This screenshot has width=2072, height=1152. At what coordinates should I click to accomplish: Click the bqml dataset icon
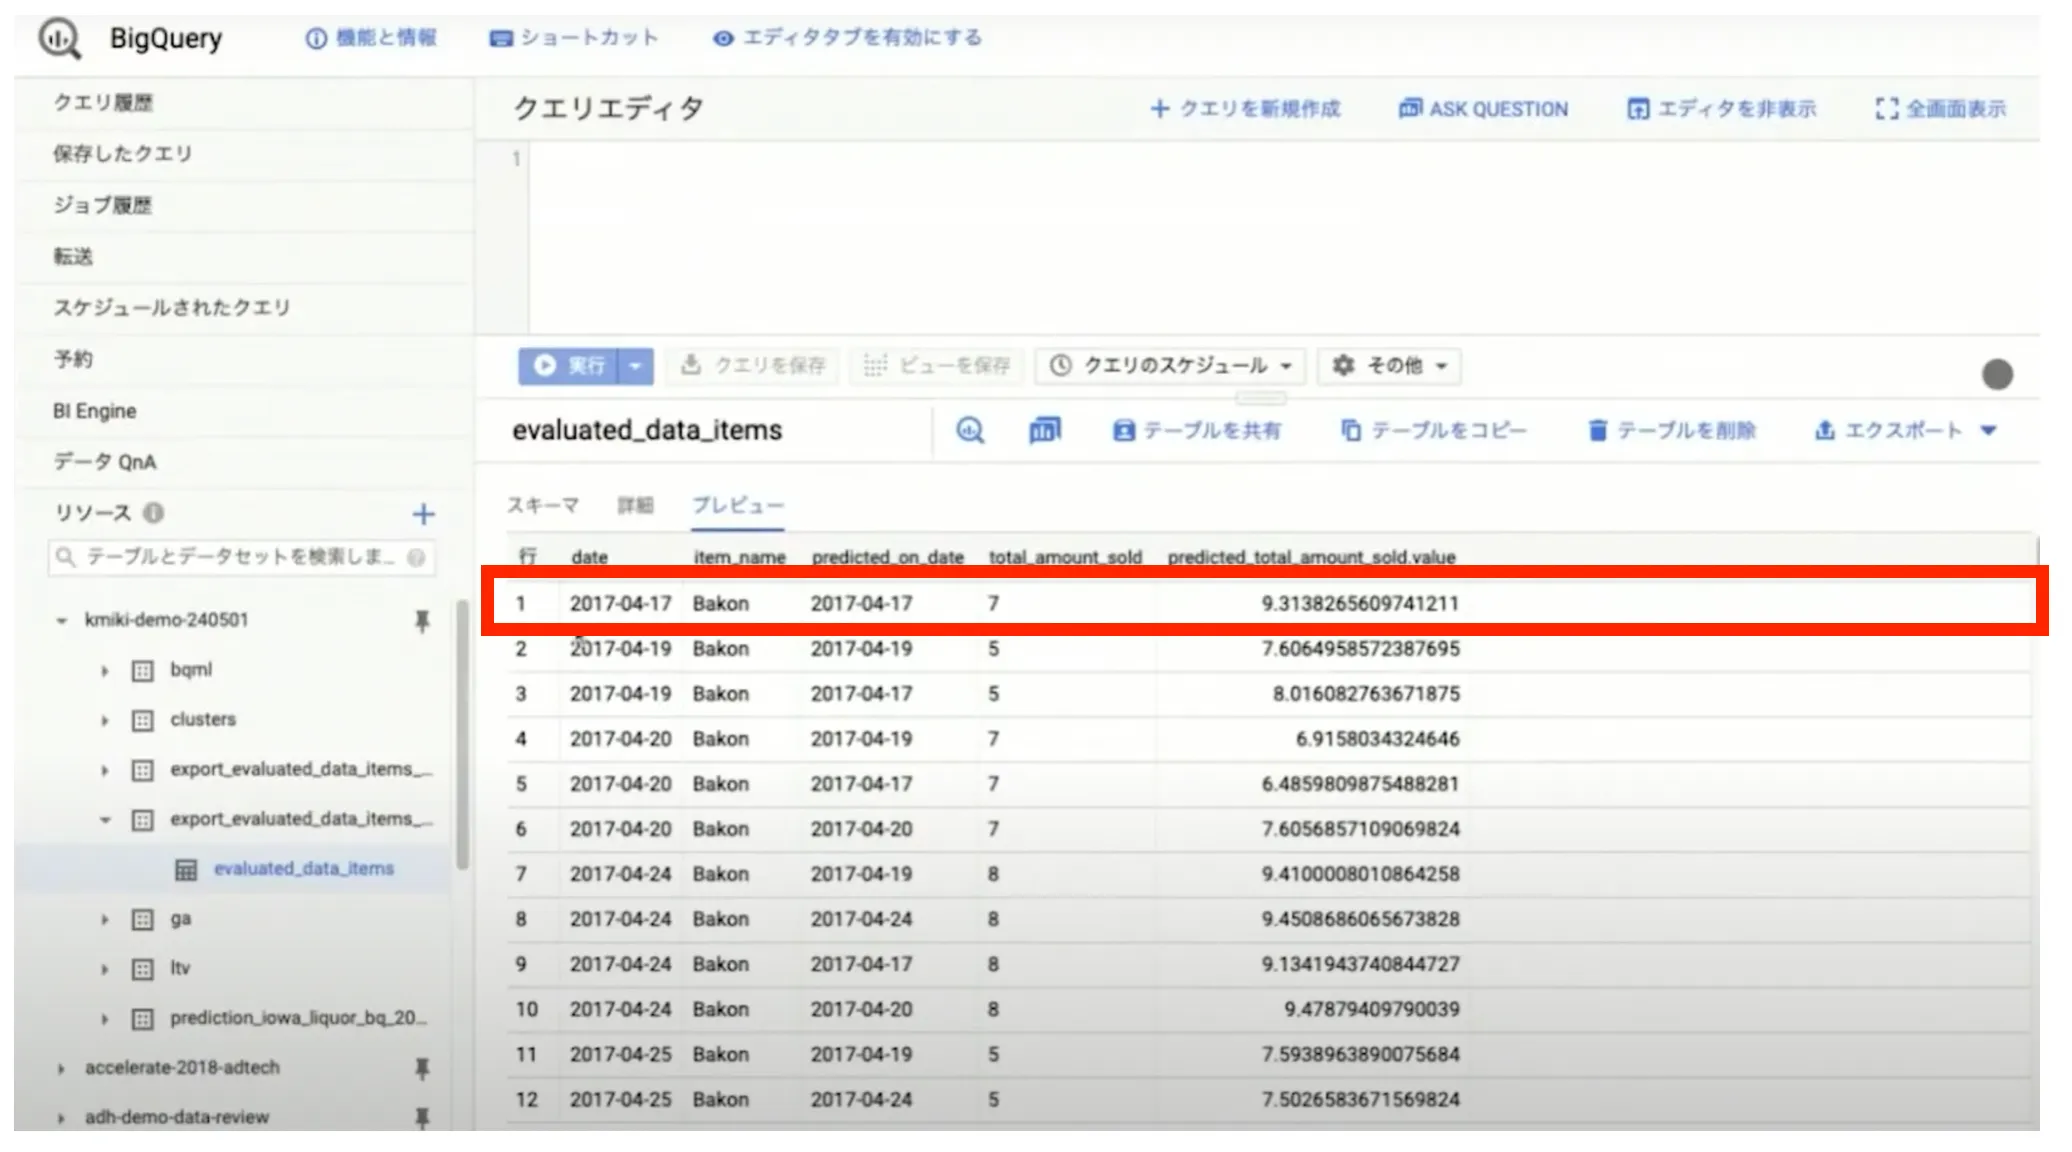tap(143, 670)
